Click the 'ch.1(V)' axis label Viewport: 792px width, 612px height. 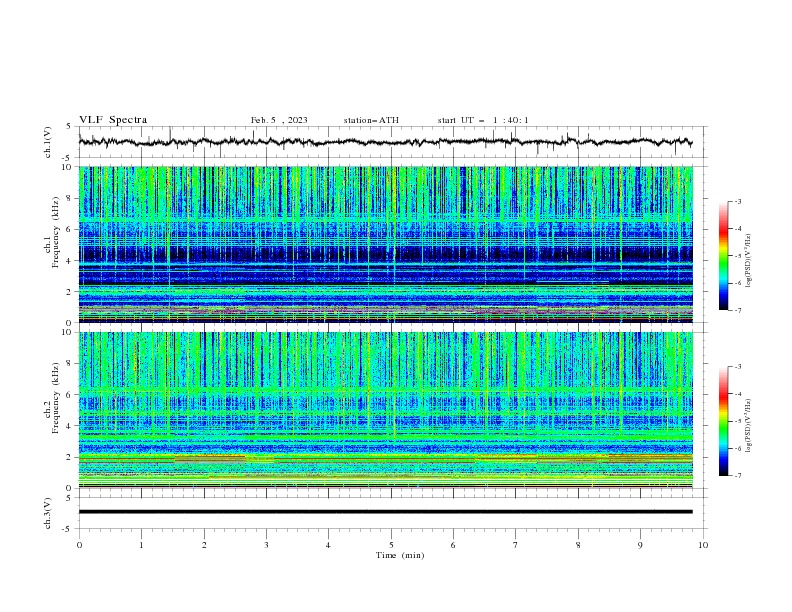click(48, 142)
